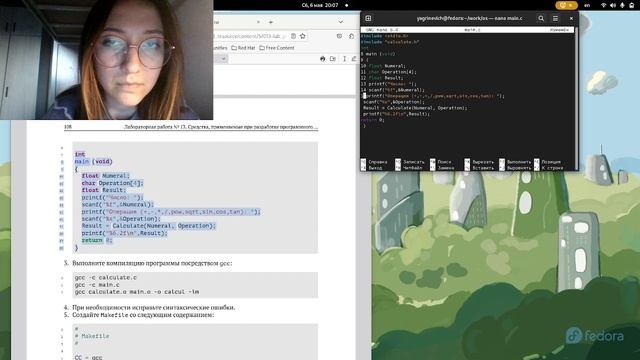Click nano Замена shortcut in terminal
Viewport: 640px width, 360px height.
tap(442, 168)
